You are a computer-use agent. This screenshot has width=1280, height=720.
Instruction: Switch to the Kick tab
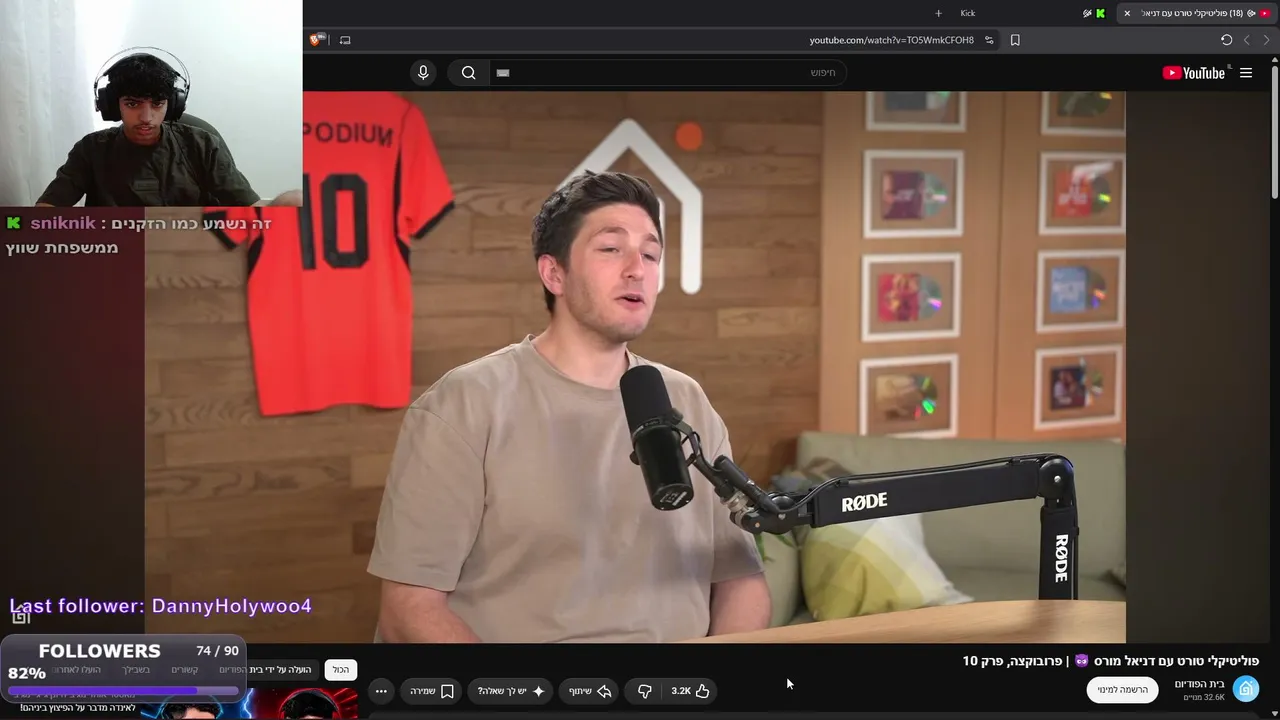[x=967, y=13]
